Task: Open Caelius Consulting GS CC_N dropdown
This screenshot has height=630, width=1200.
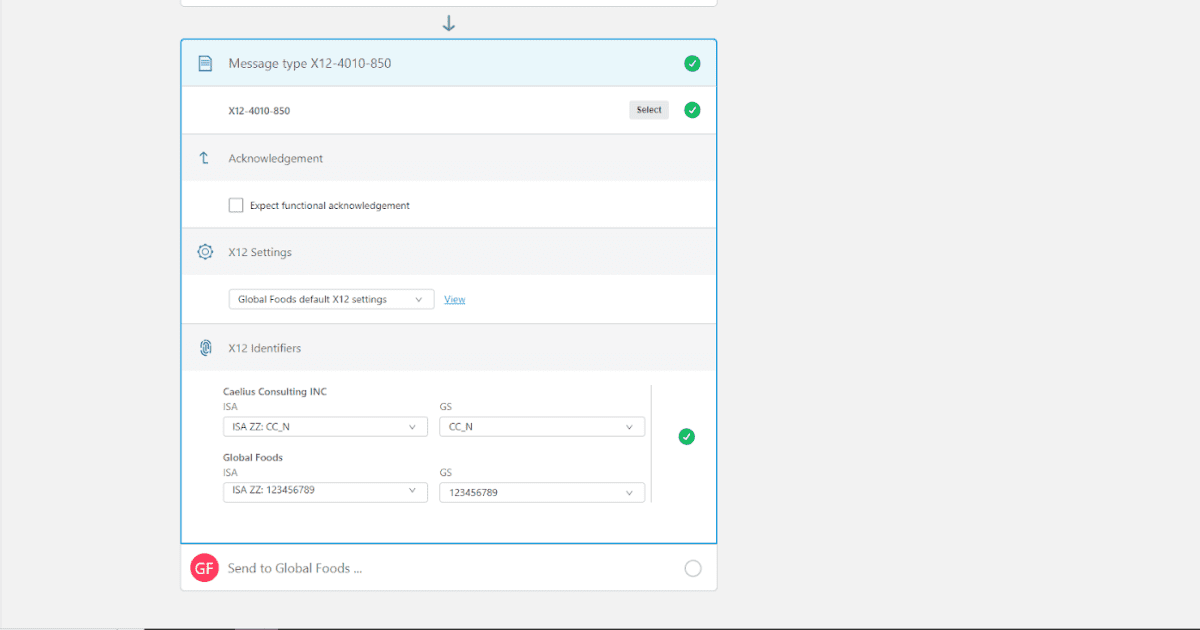Action: pyautogui.click(x=542, y=427)
